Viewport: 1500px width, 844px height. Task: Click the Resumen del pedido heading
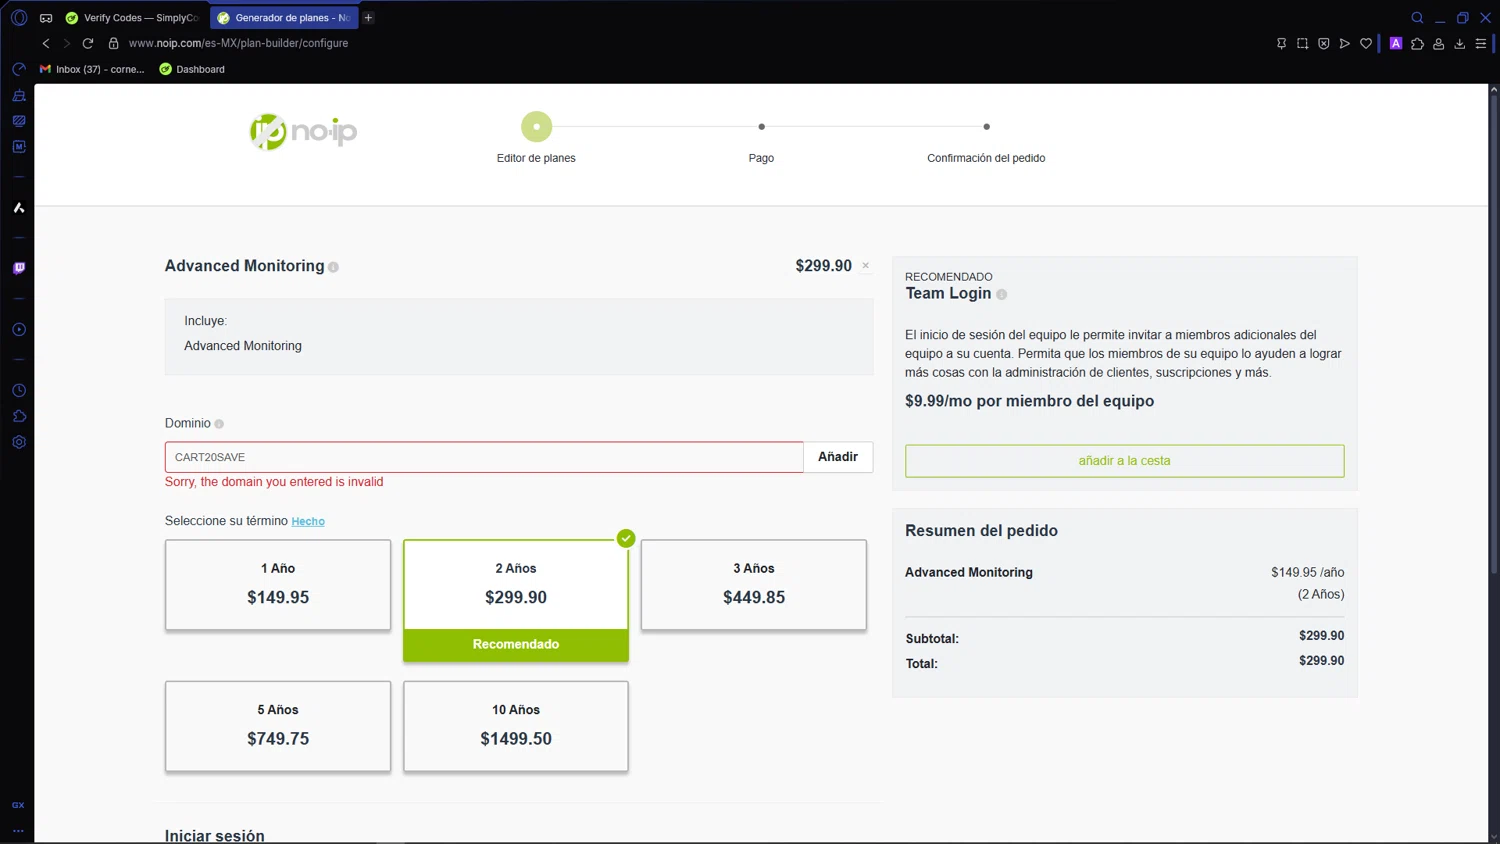[981, 531]
